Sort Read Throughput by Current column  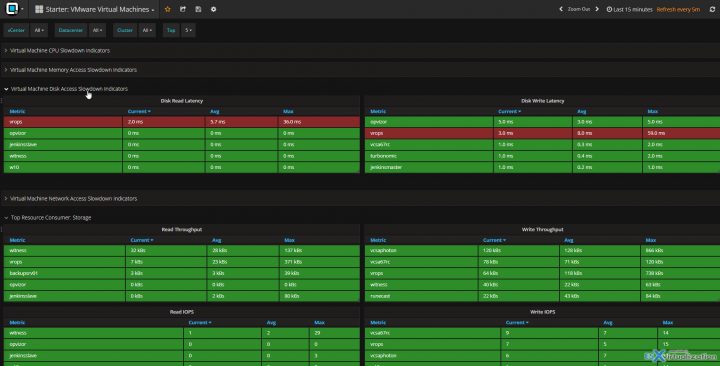(x=141, y=240)
